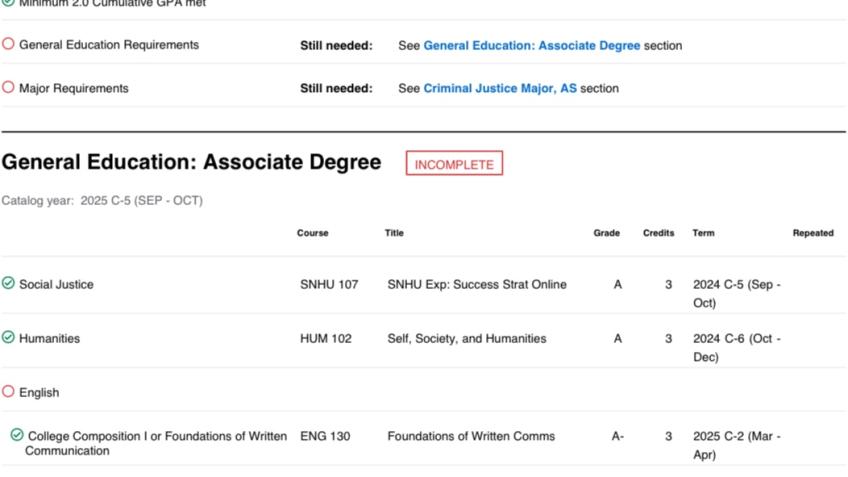Click the College Composition I or Foundations requirement label
Screen dimensions: 848x477
156,443
